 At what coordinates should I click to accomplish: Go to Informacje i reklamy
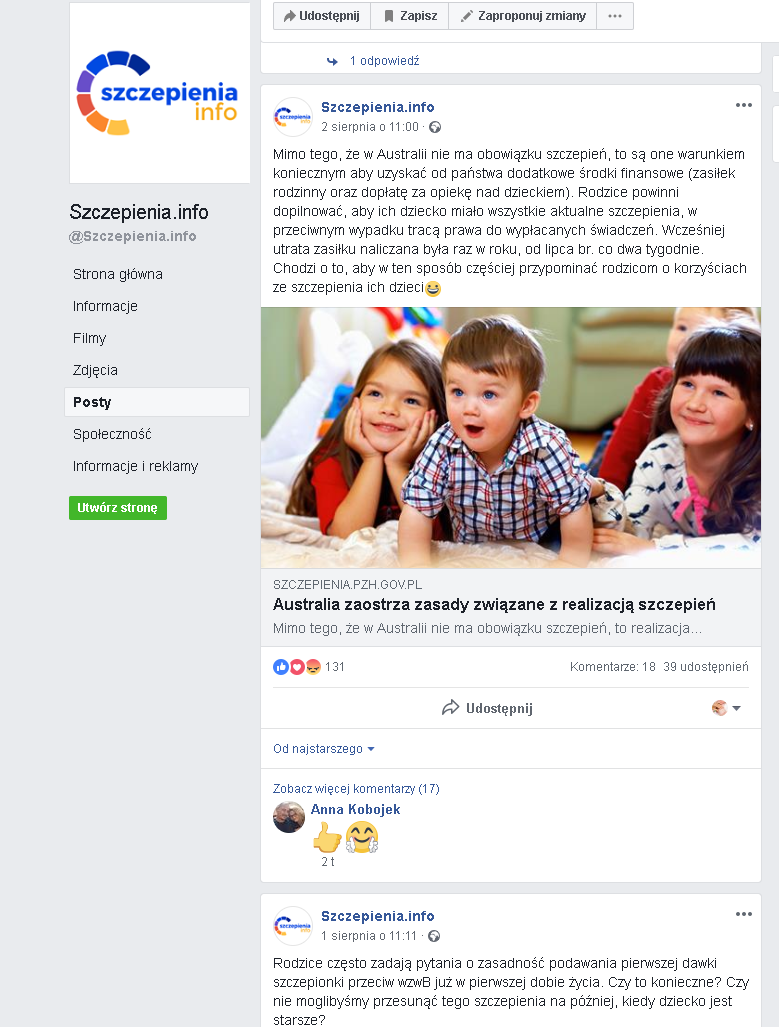[136, 466]
